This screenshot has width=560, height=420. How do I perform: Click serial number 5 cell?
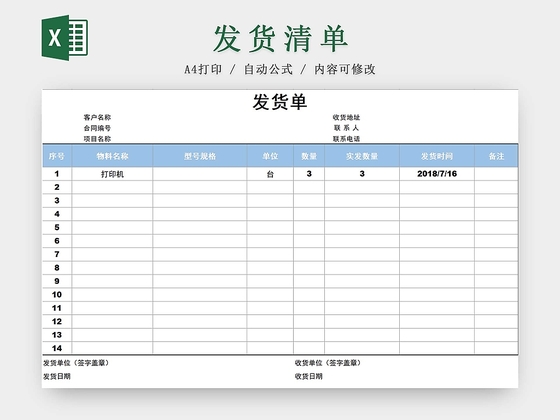(57, 228)
